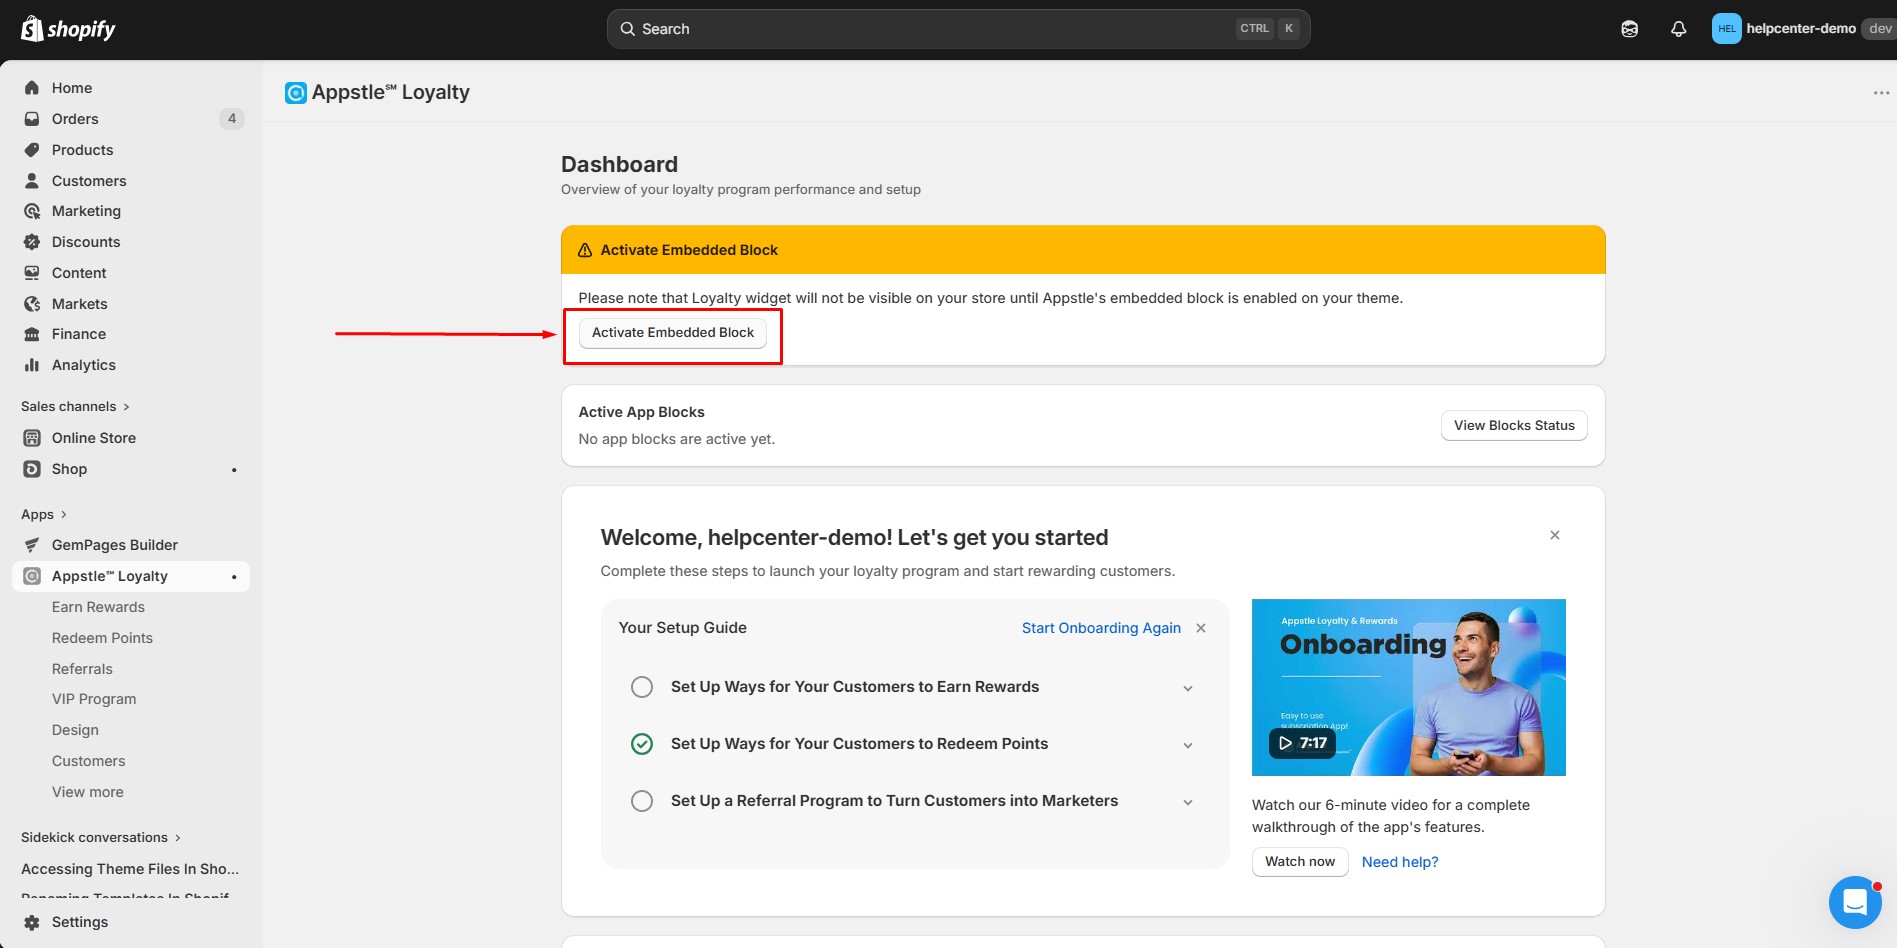The width and height of the screenshot is (1897, 948).
Task: Expand the Earn Rewards setup step chevron
Action: (x=1188, y=688)
